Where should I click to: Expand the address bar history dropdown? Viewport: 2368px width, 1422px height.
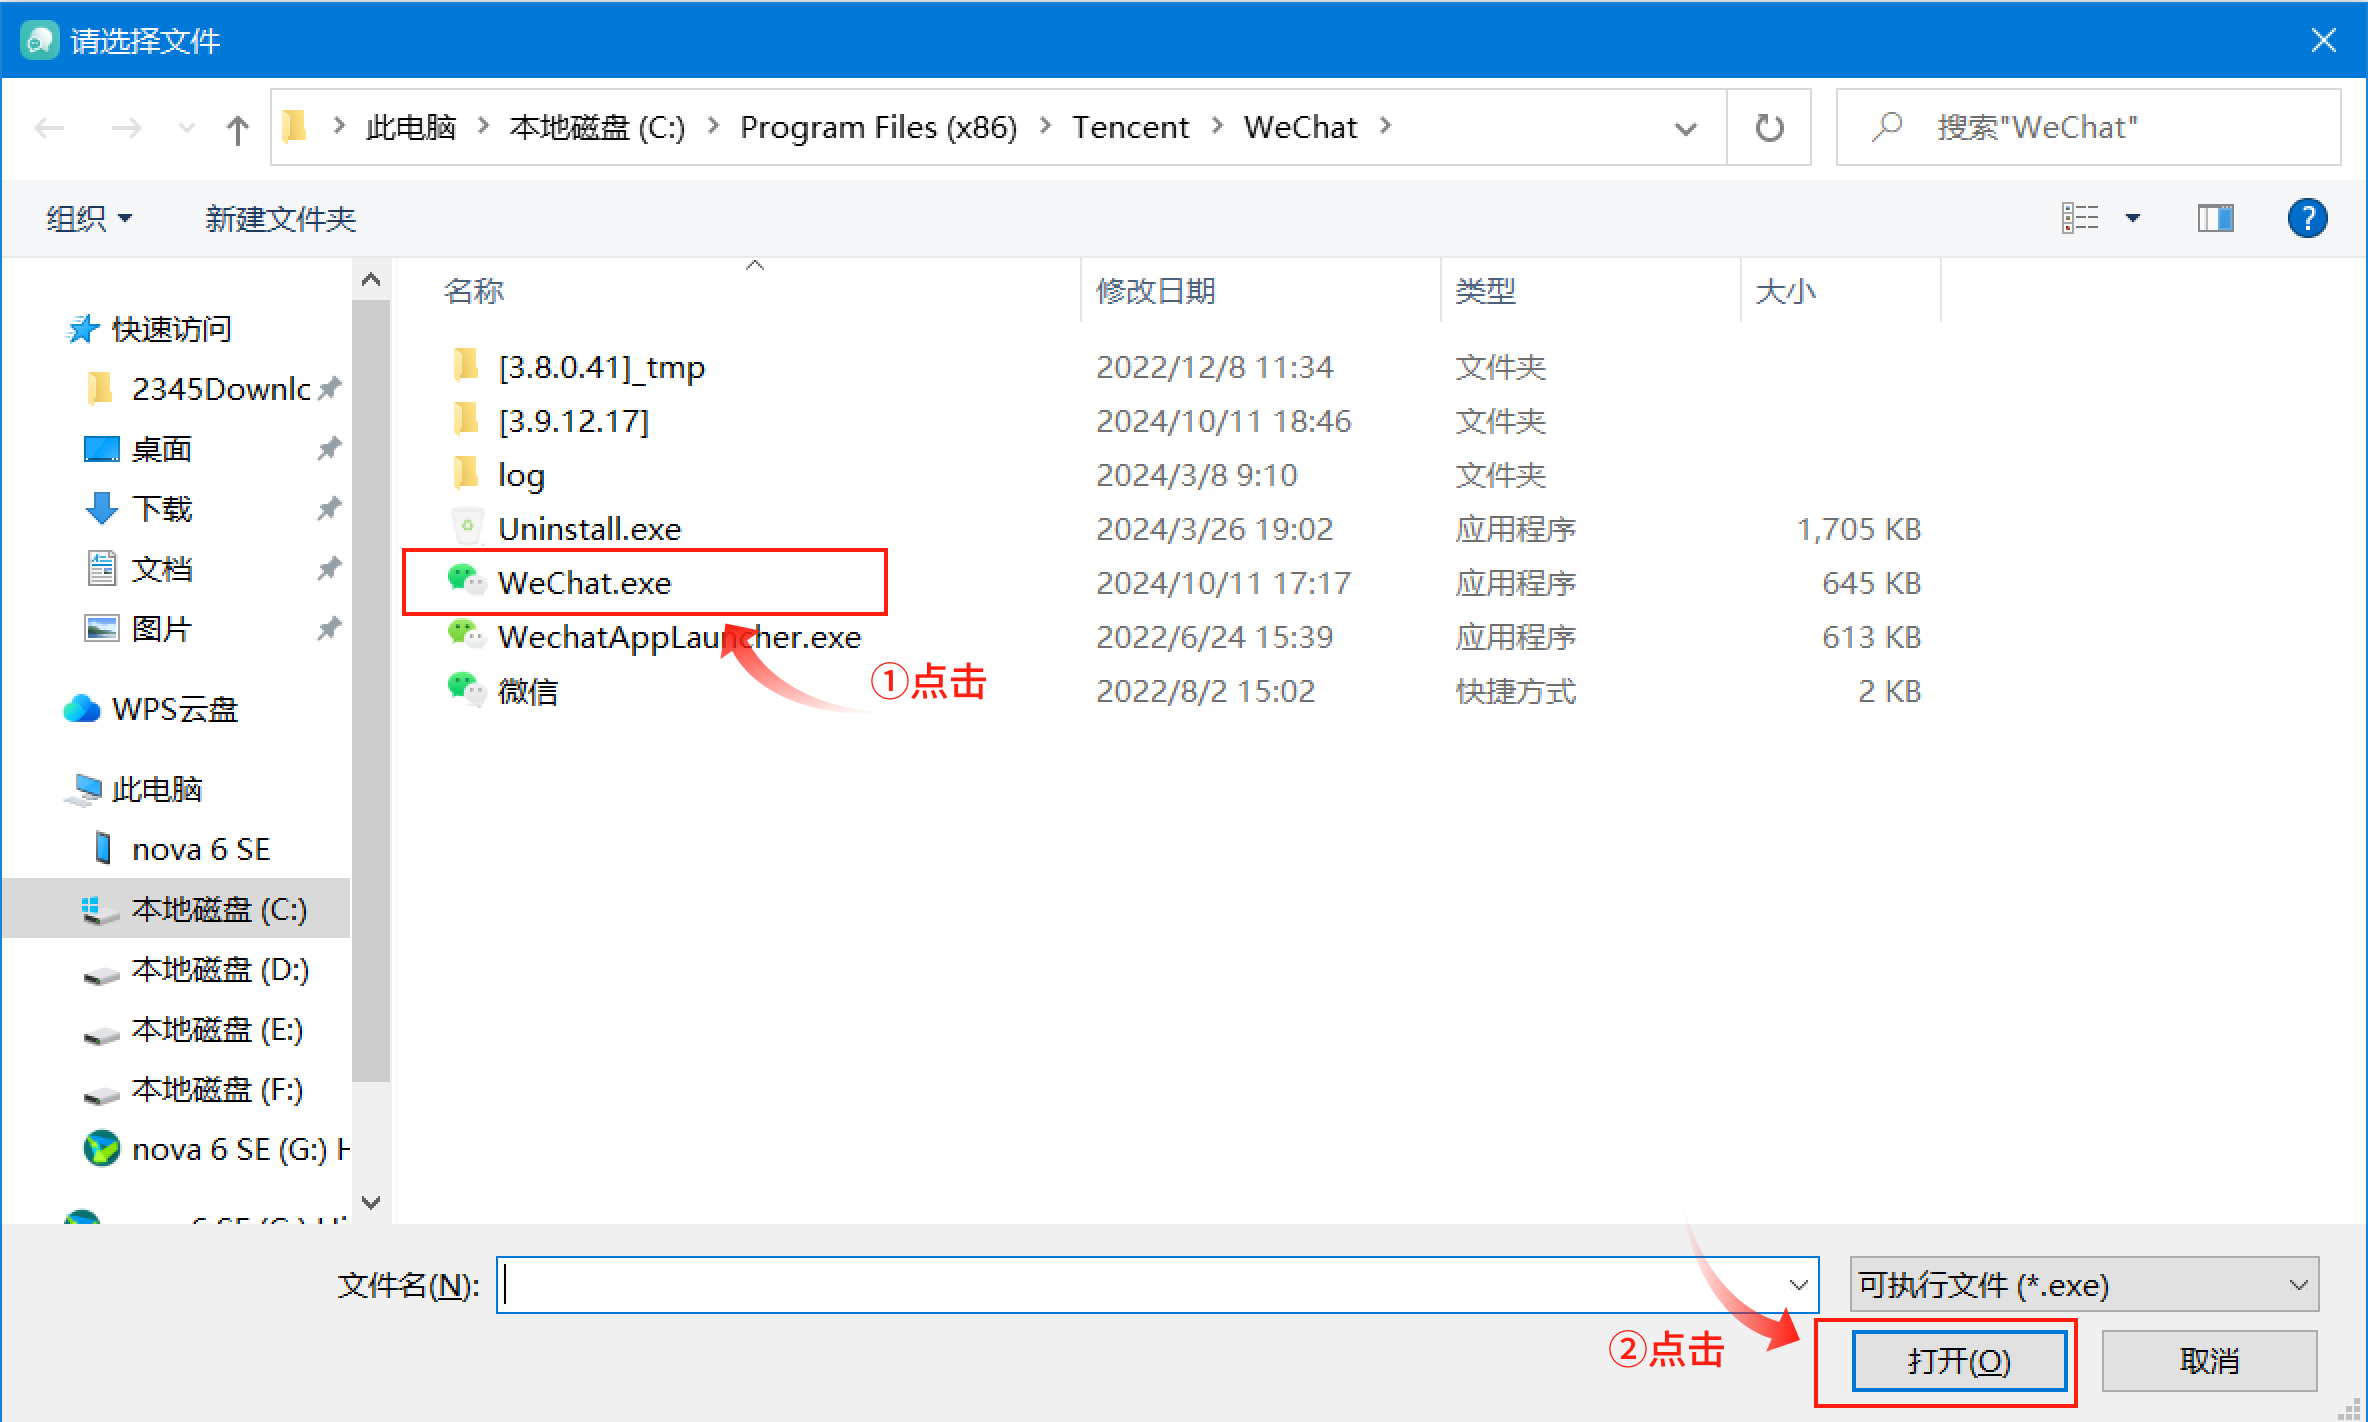[x=1686, y=128]
